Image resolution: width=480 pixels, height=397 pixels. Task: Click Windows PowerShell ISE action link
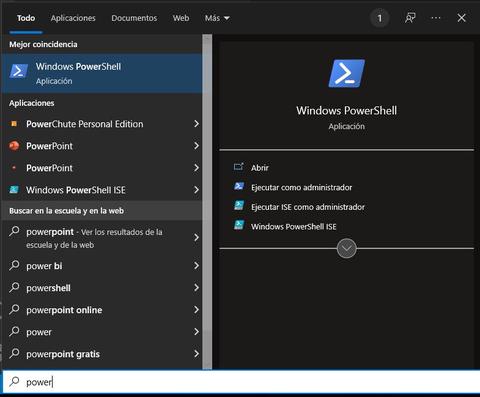293,227
